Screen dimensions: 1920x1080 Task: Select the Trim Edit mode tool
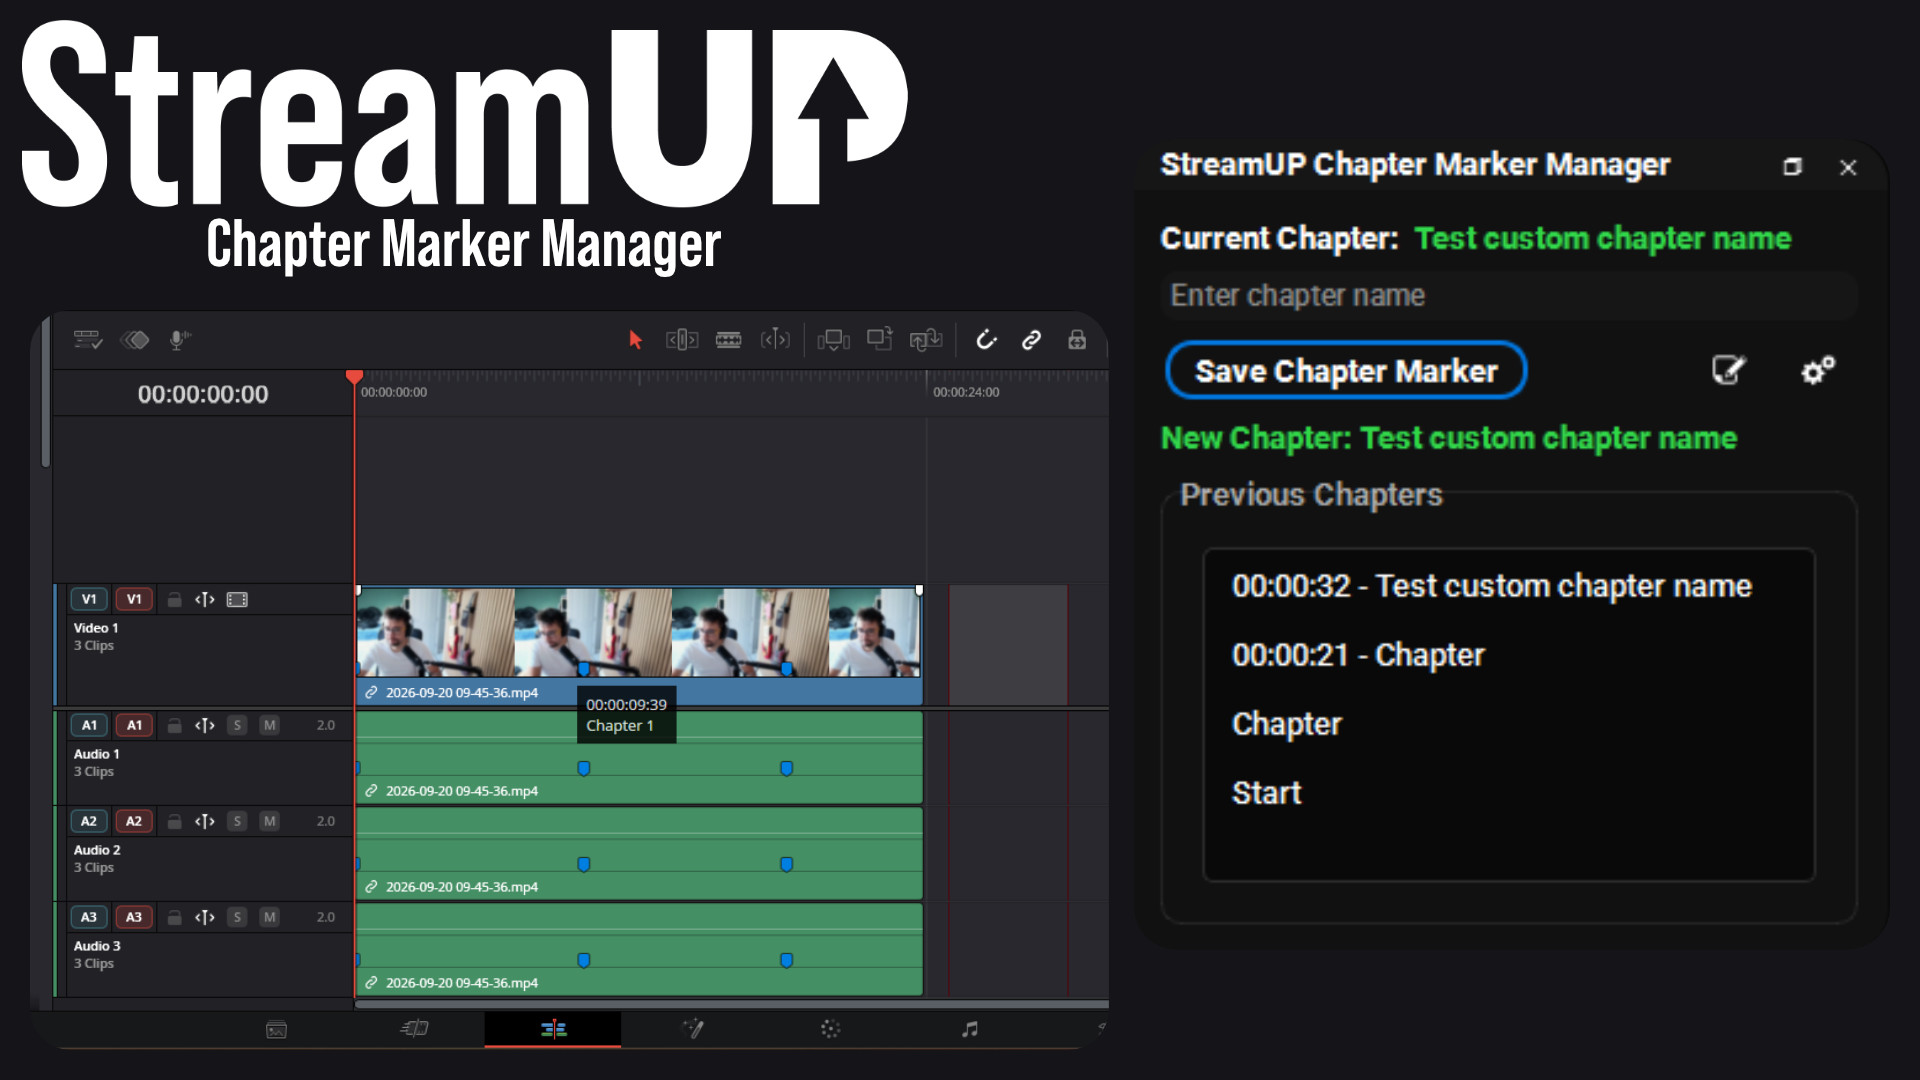tap(682, 340)
